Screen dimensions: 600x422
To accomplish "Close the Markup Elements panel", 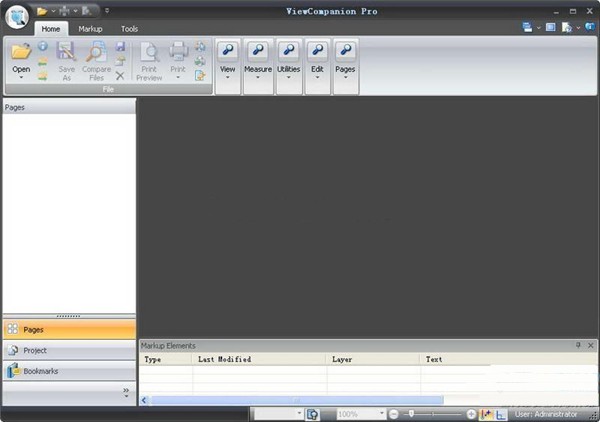I will 590,345.
